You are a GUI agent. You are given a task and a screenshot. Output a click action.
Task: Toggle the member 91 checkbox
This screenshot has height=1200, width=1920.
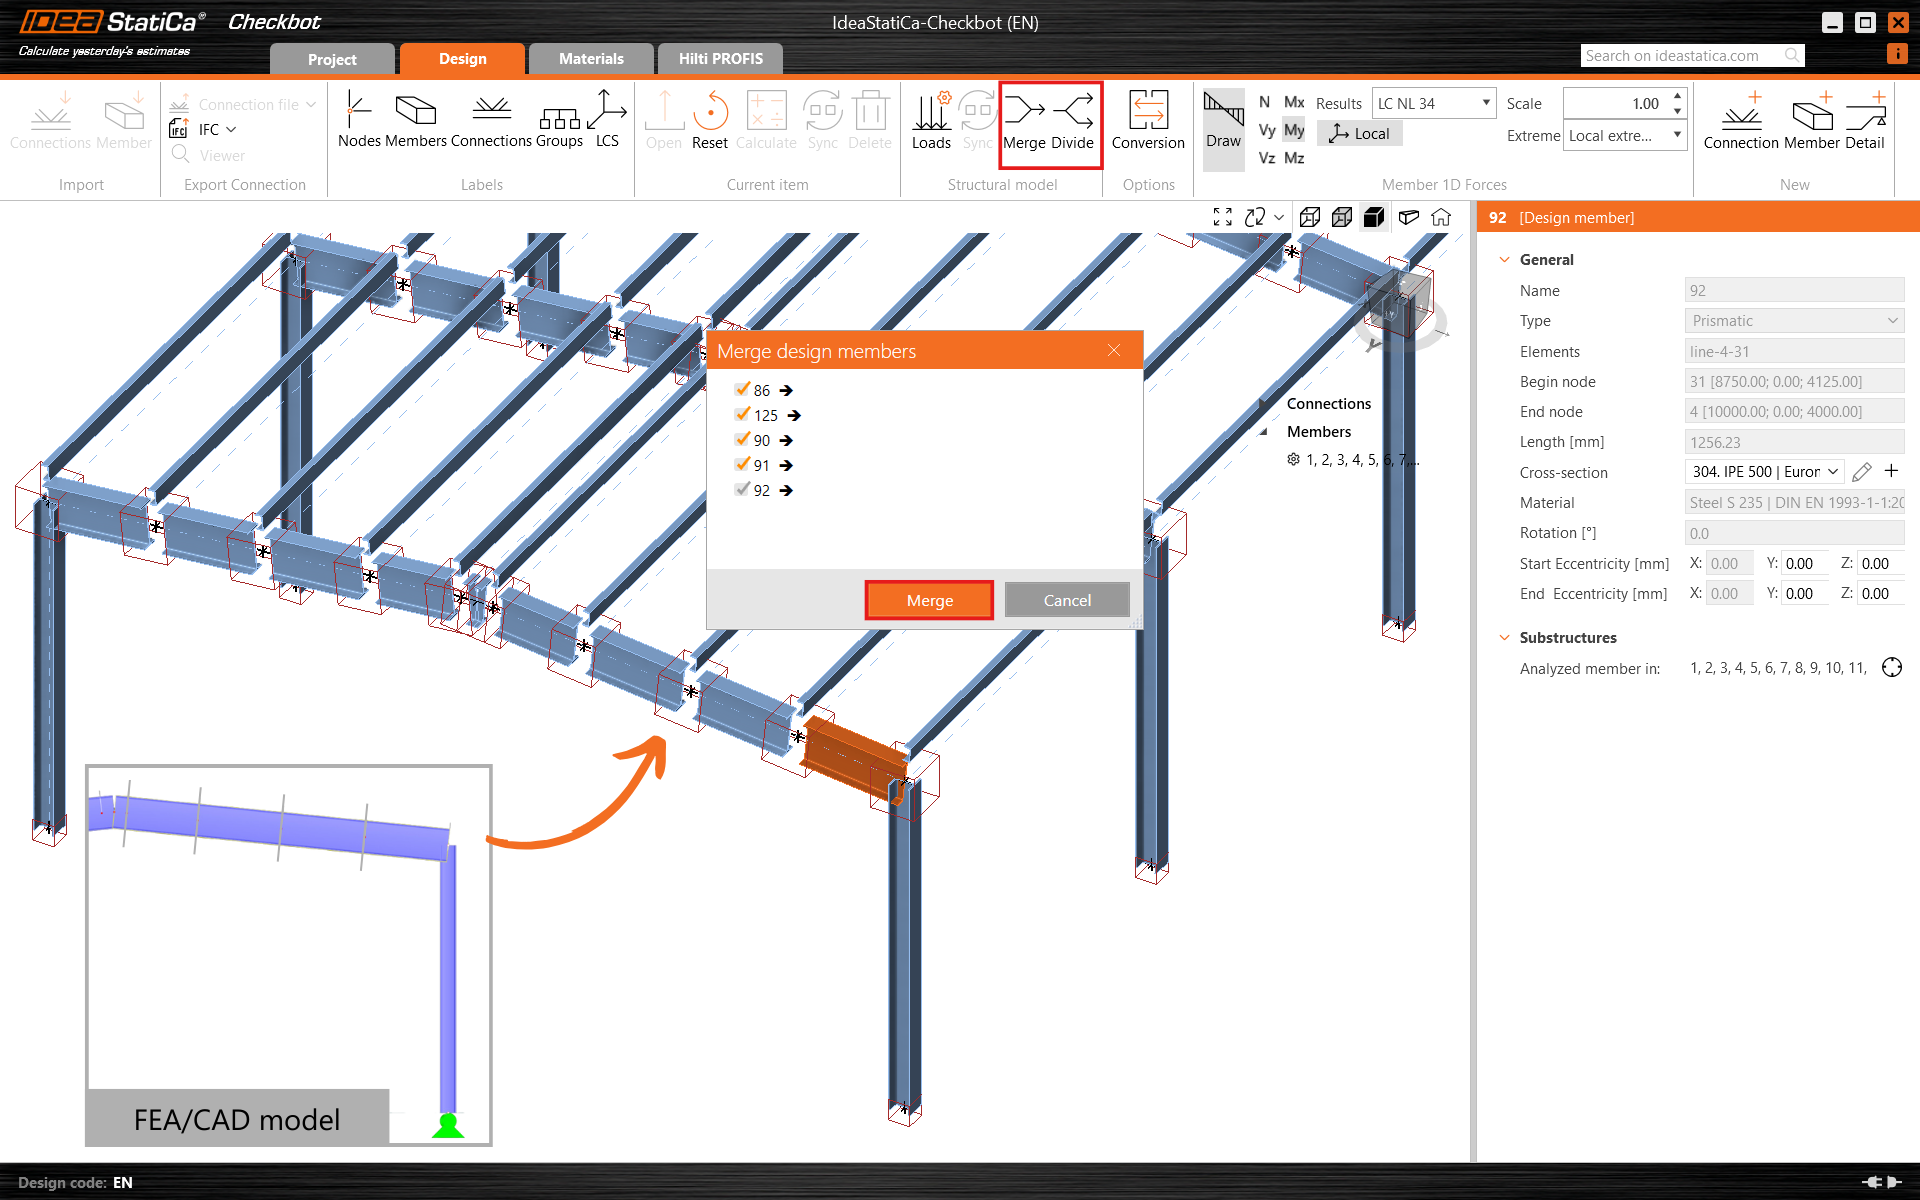[x=742, y=465]
